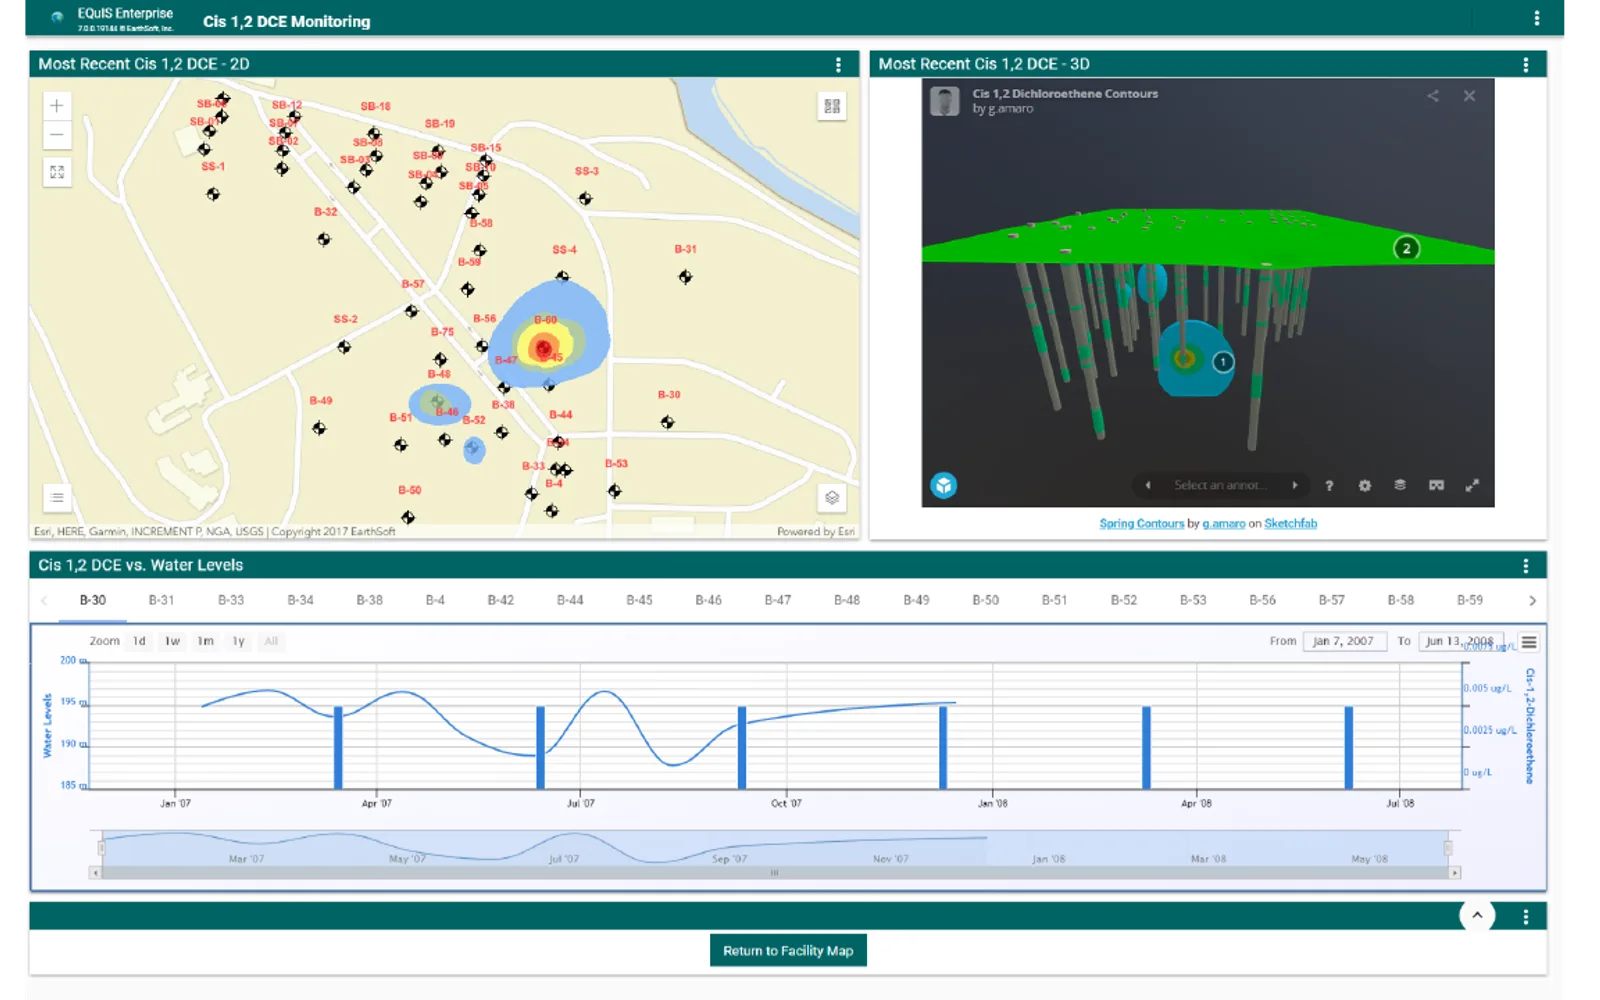
Task: Switch to the B-50 tab
Action: [985, 600]
